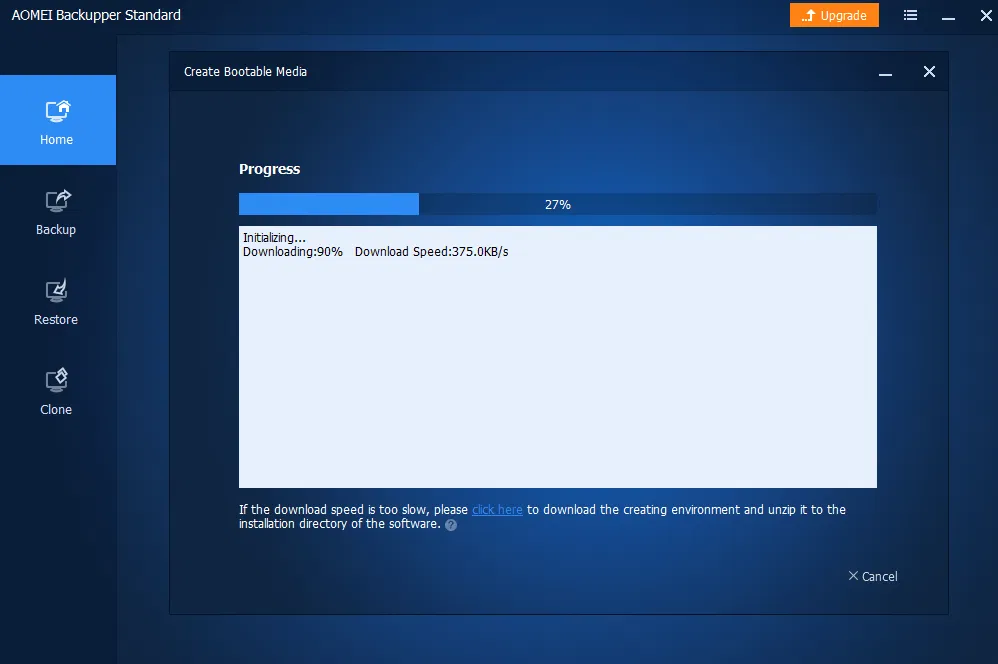Minimize the Create Bootable Media dialog
The height and width of the screenshot is (664, 998).
pos(885,72)
